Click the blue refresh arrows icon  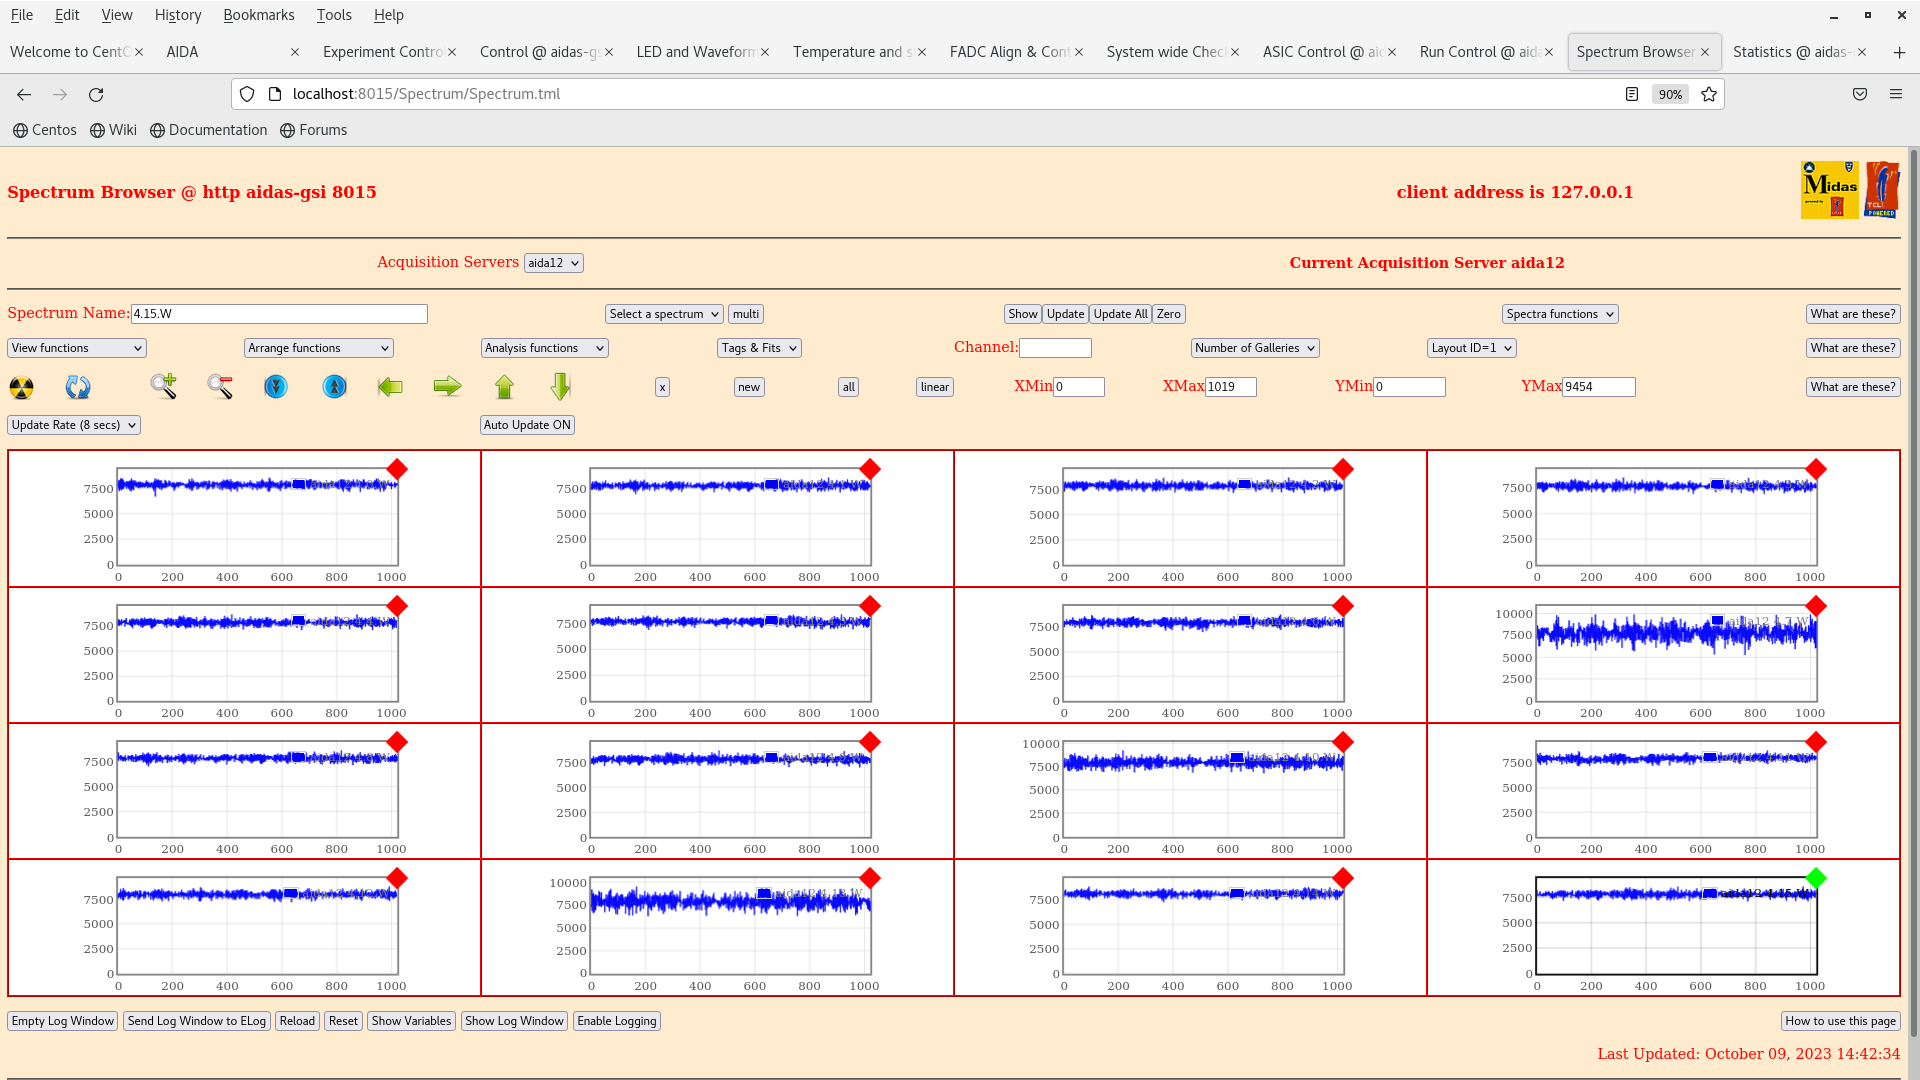[78, 387]
